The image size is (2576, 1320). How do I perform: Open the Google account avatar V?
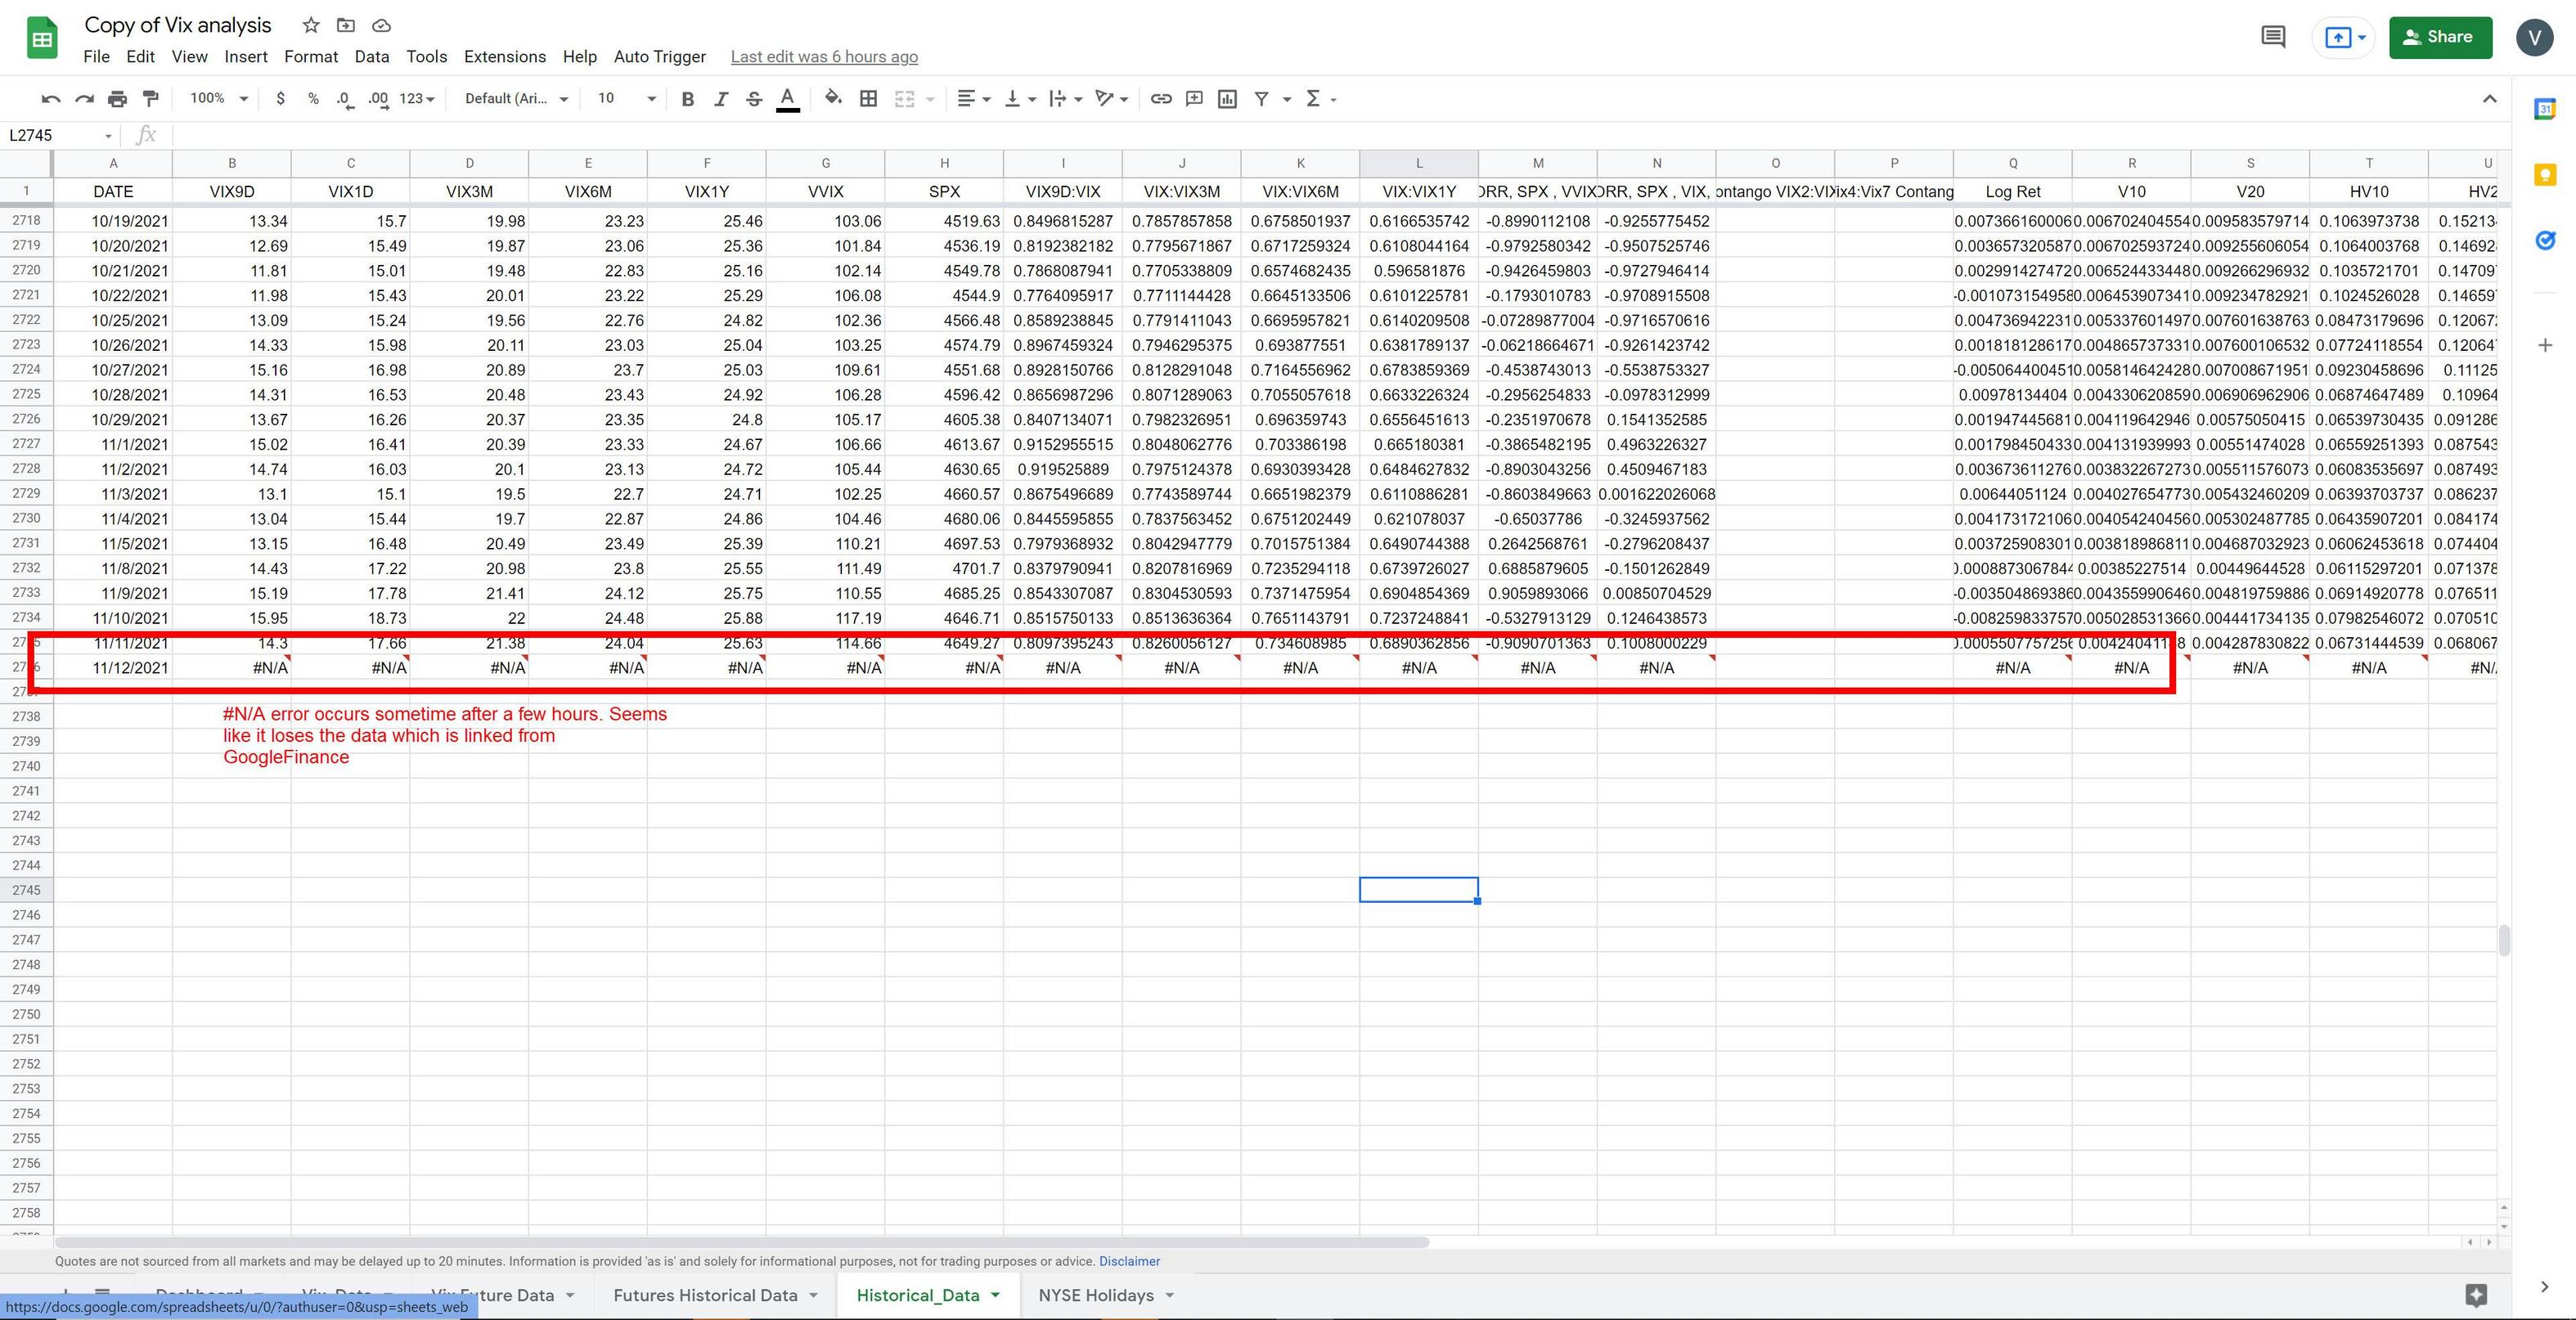click(x=2534, y=38)
